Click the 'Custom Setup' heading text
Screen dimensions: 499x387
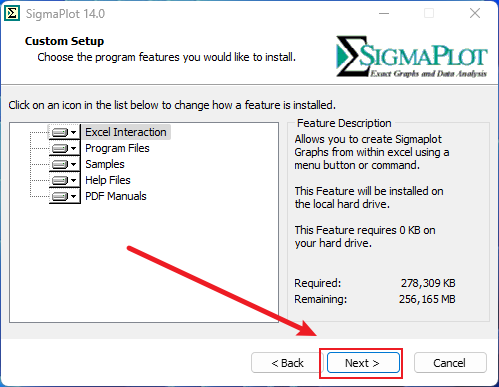[x=64, y=41]
